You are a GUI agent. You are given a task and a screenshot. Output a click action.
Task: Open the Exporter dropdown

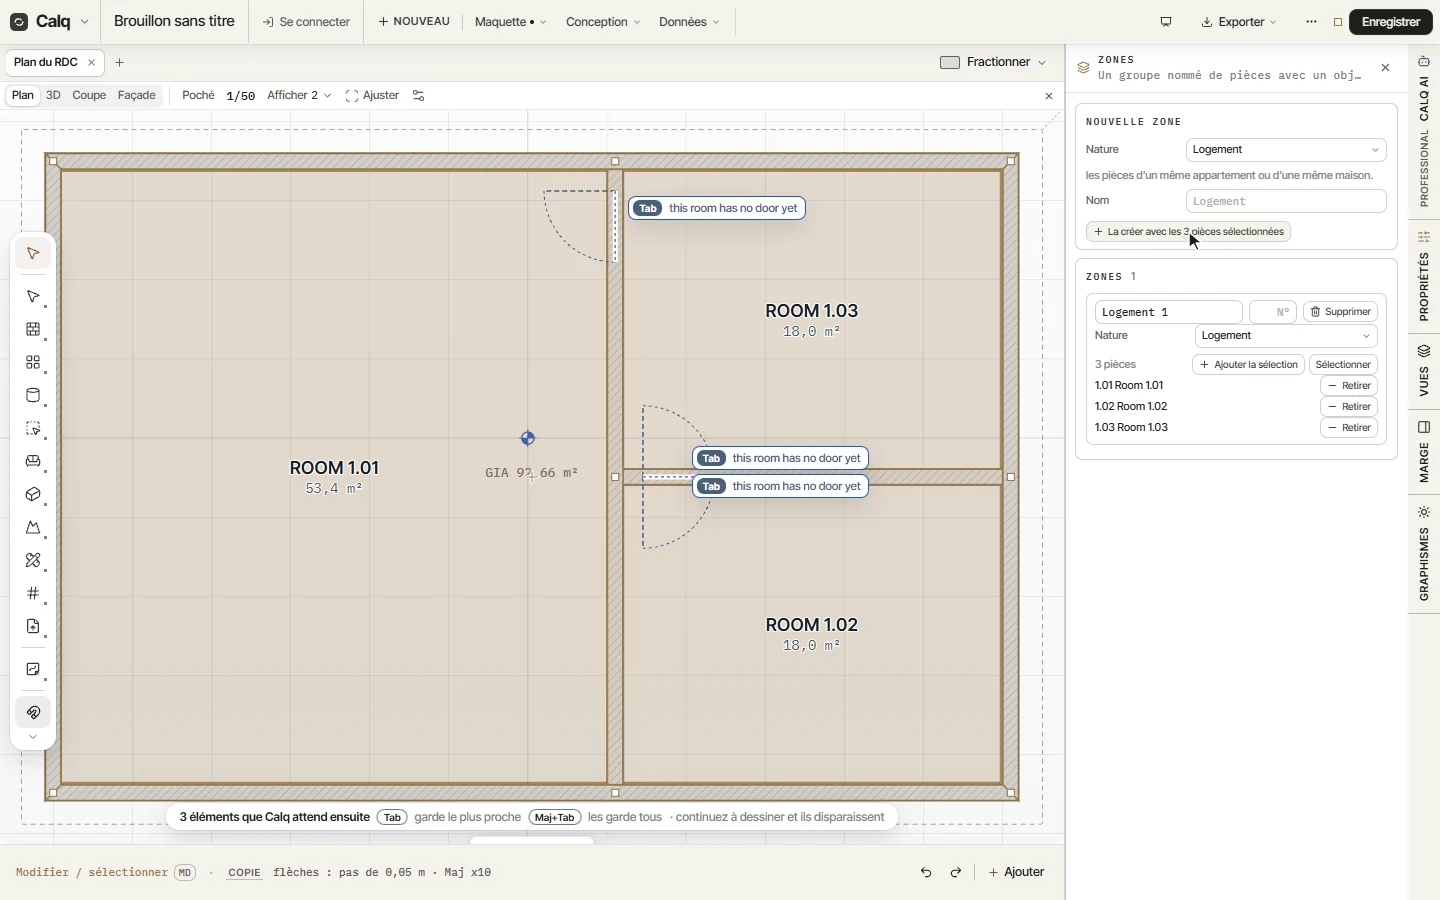tap(1240, 22)
